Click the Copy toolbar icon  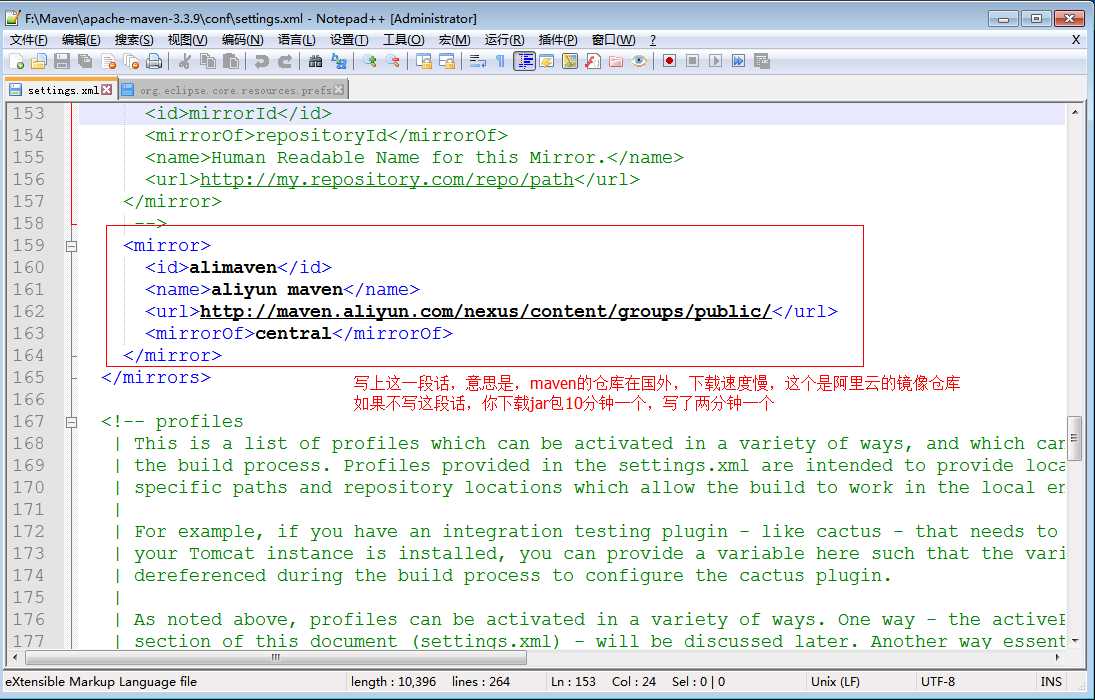tap(207, 61)
